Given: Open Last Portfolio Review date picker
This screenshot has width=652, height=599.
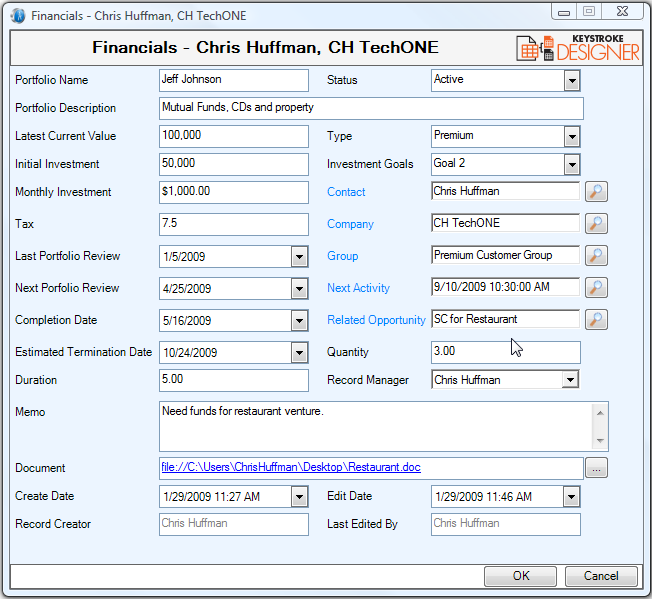Looking at the screenshot, I should [x=299, y=257].
